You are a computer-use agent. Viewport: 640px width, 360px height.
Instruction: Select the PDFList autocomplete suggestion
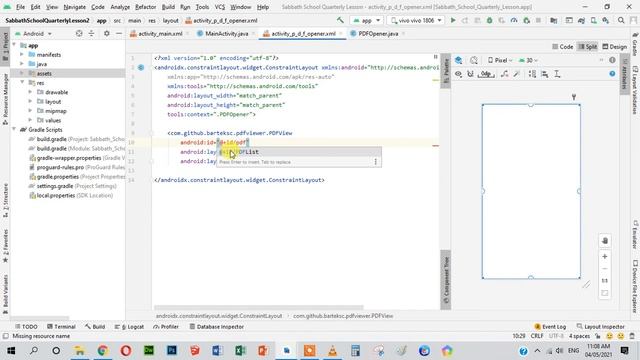pyautogui.click(x=299, y=152)
